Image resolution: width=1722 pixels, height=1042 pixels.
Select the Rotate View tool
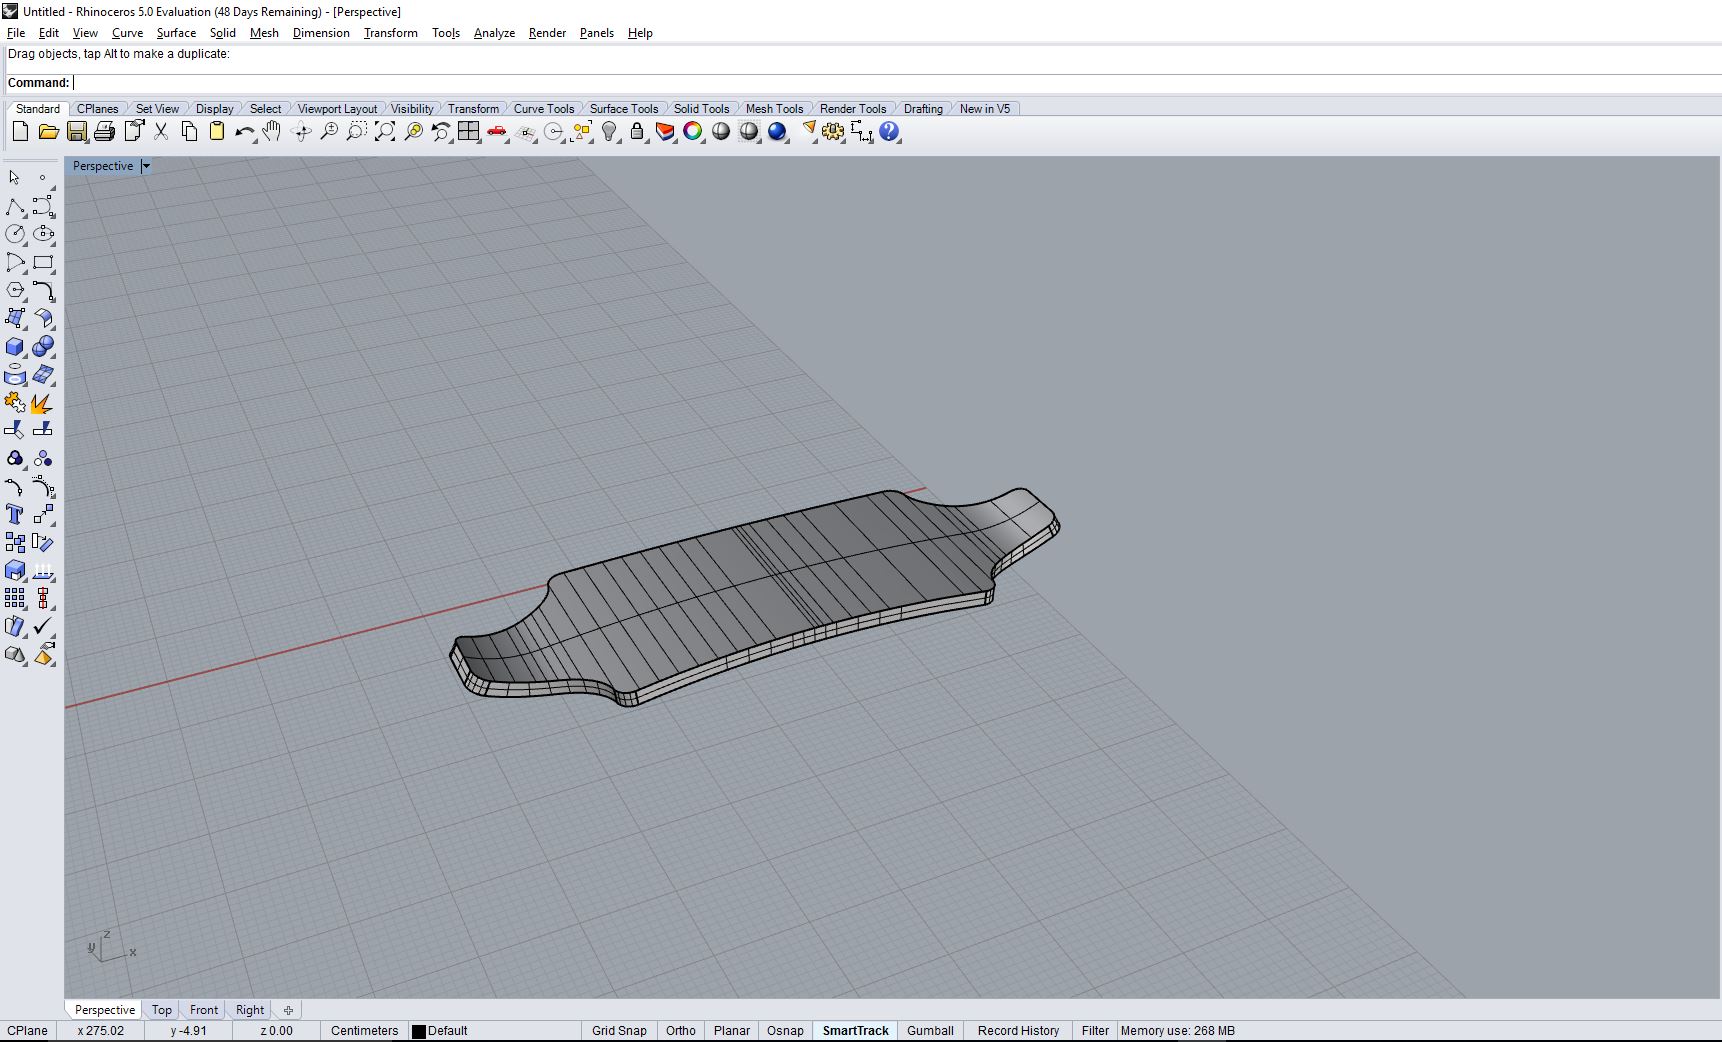[x=300, y=131]
